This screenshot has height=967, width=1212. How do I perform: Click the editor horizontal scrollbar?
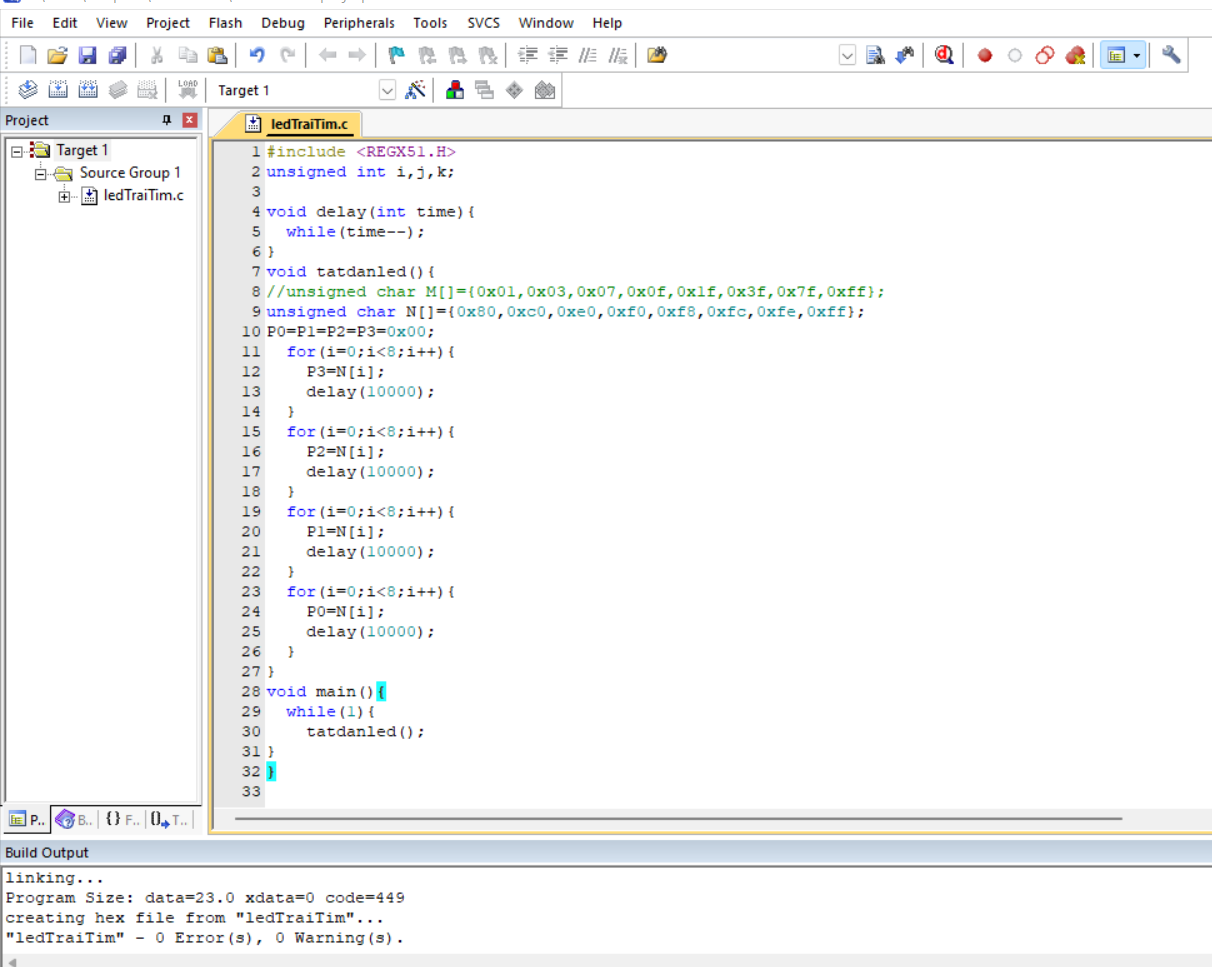pos(678,819)
